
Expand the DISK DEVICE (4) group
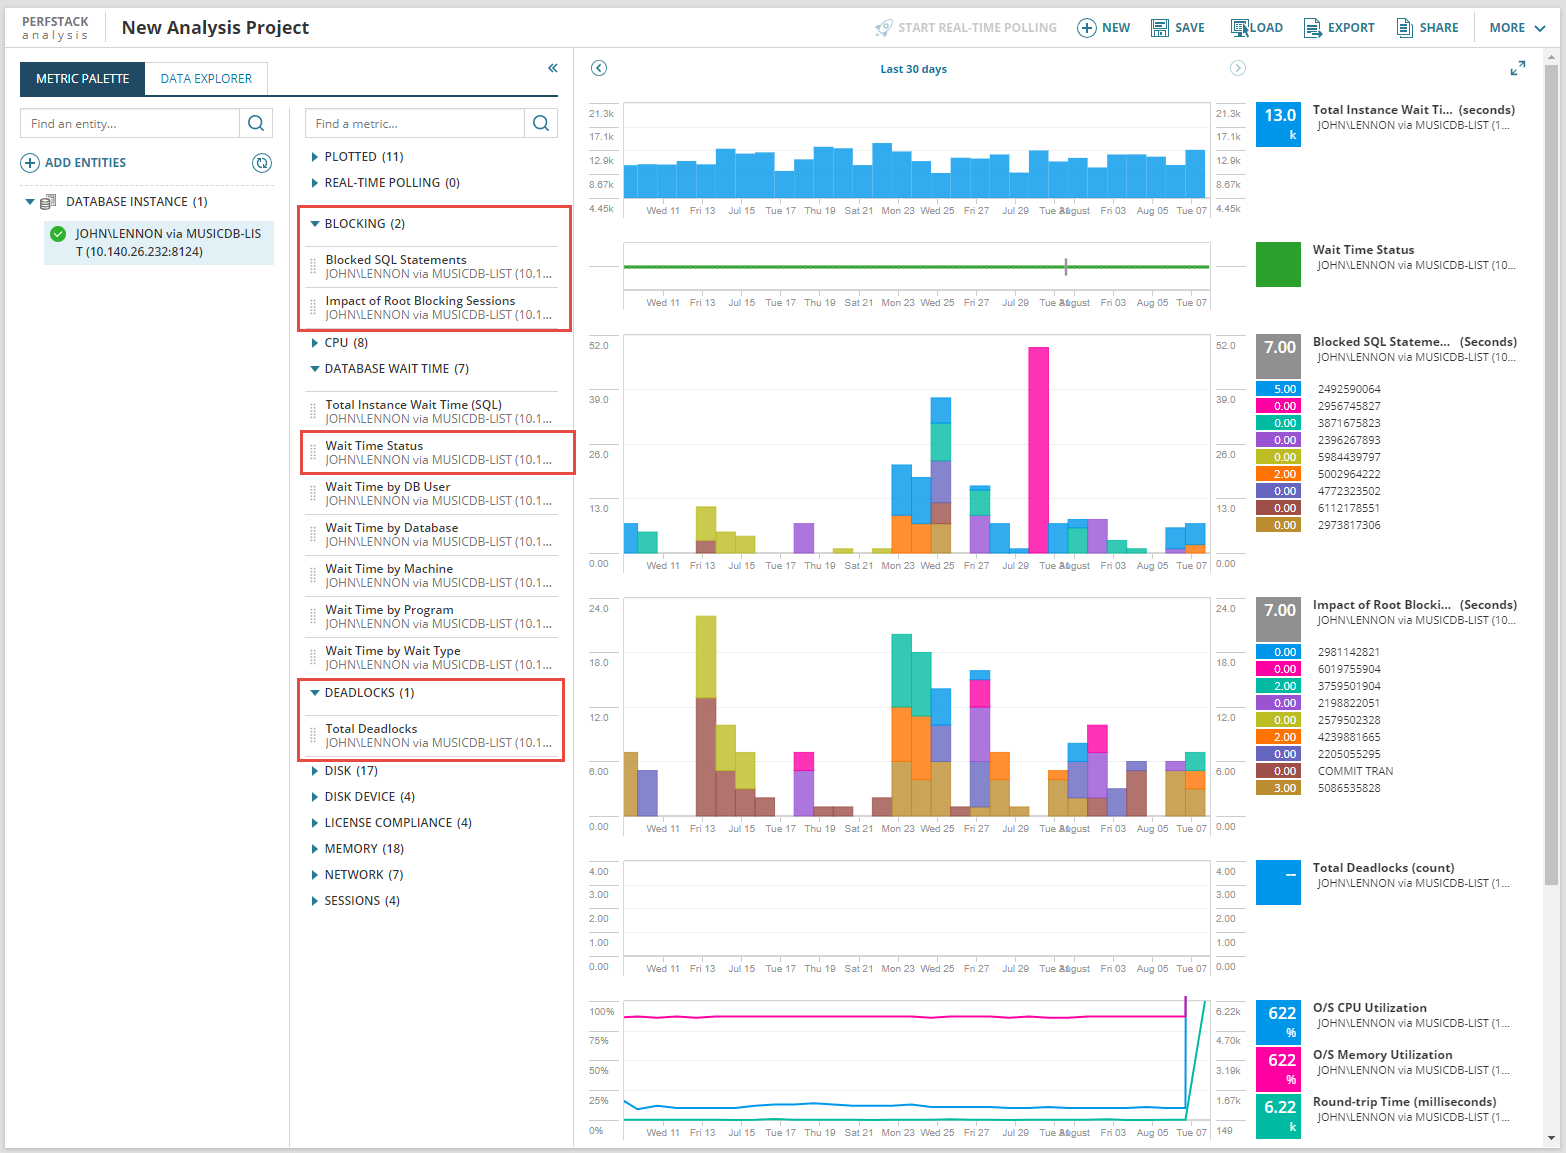tap(315, 797)
